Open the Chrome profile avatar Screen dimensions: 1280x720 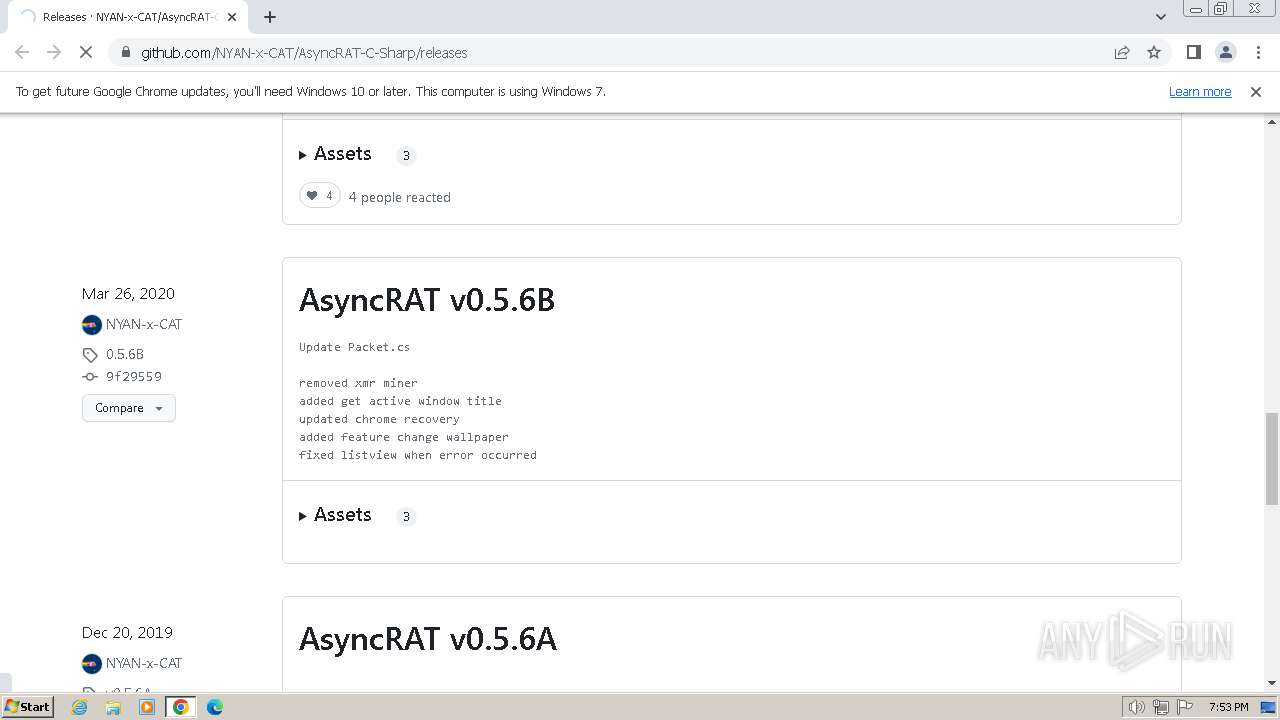(x=1225, y=53)
